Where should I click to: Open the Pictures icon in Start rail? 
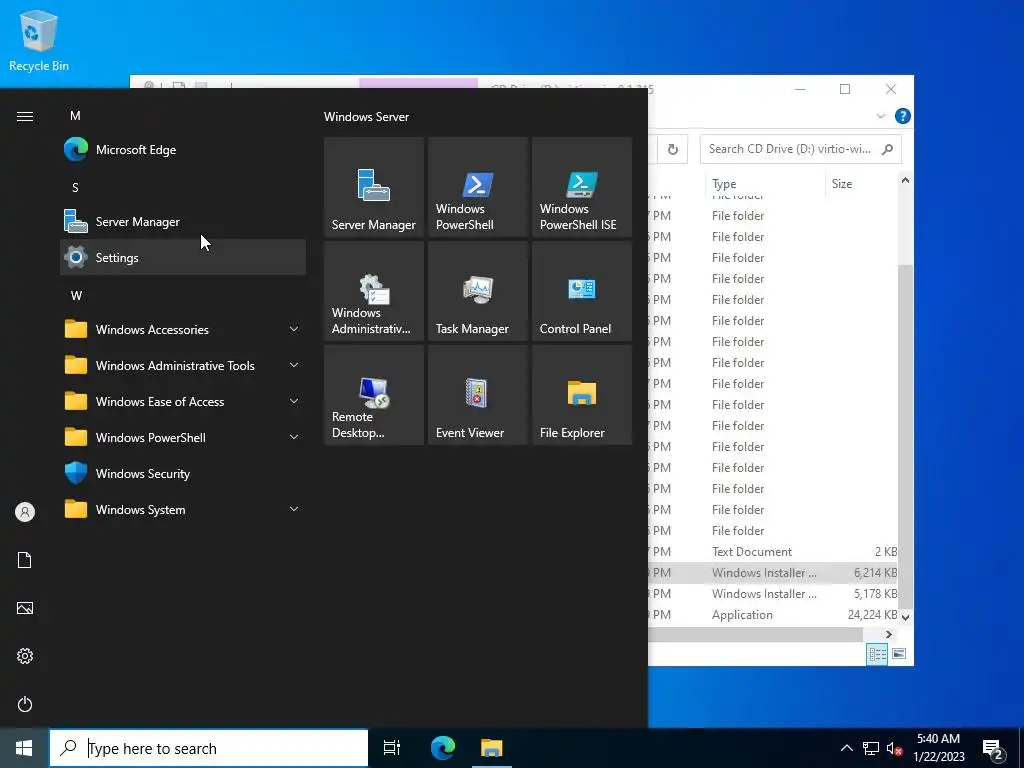click(x=25, y=608)
